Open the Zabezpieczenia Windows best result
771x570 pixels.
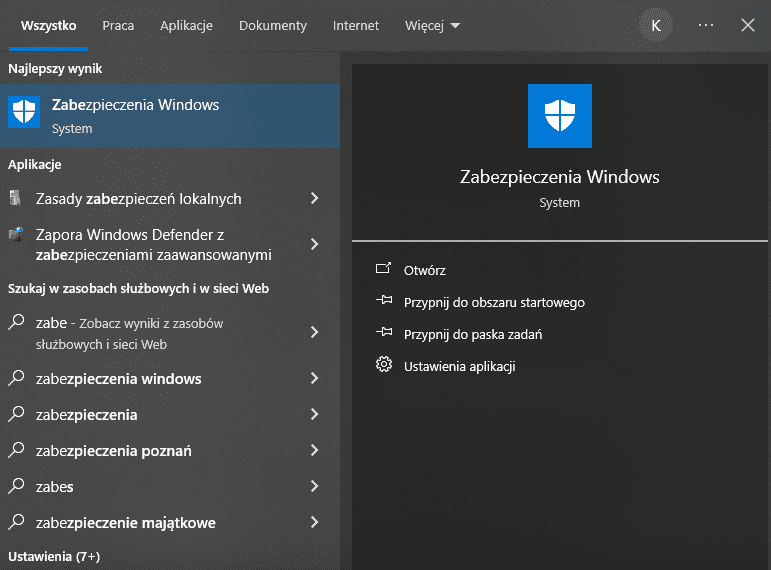pyautogui.click(x=170, y=116)
